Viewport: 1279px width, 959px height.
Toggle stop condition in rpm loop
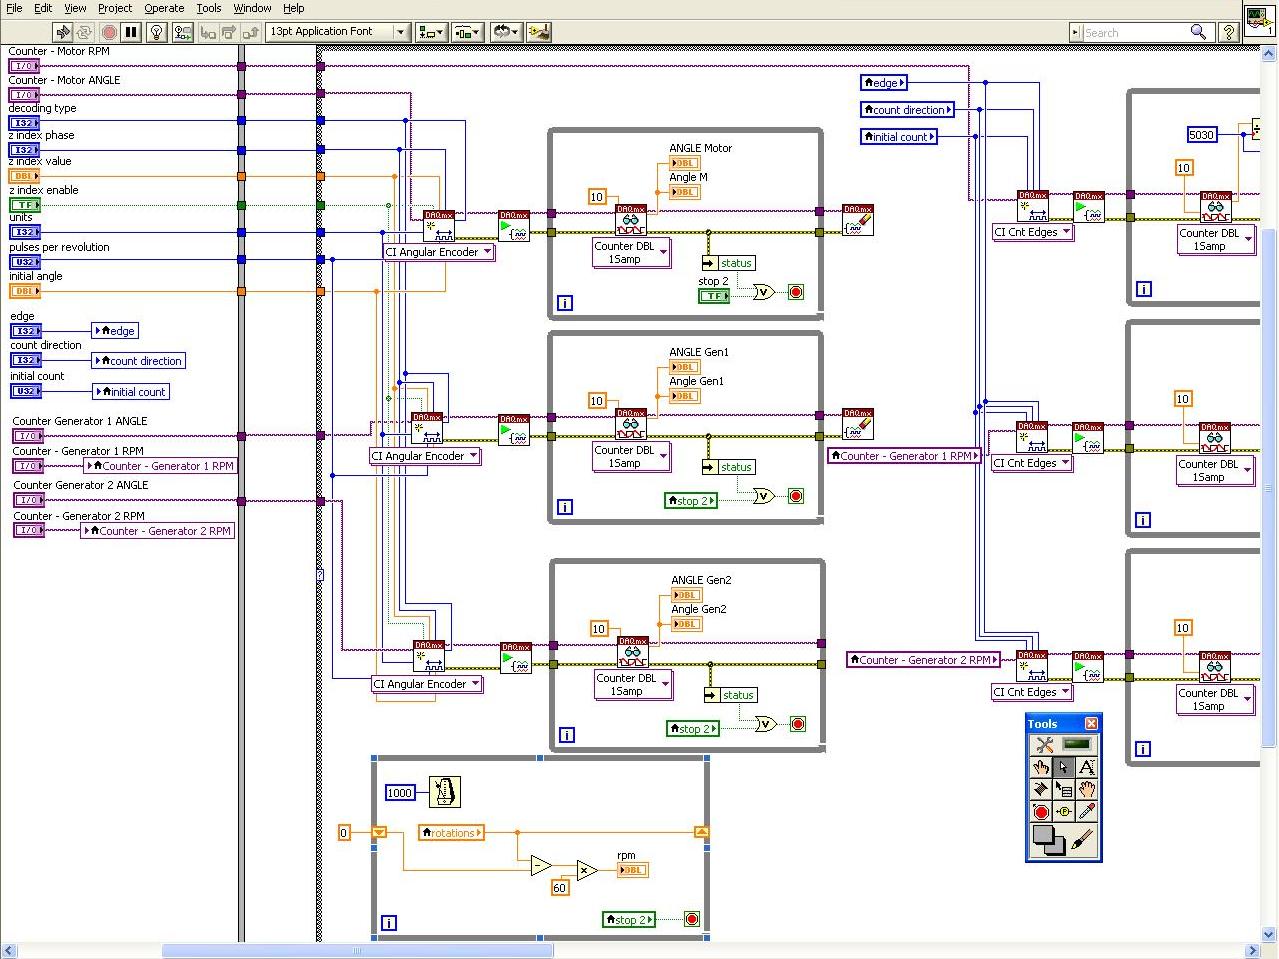click(x=691, y=919)
